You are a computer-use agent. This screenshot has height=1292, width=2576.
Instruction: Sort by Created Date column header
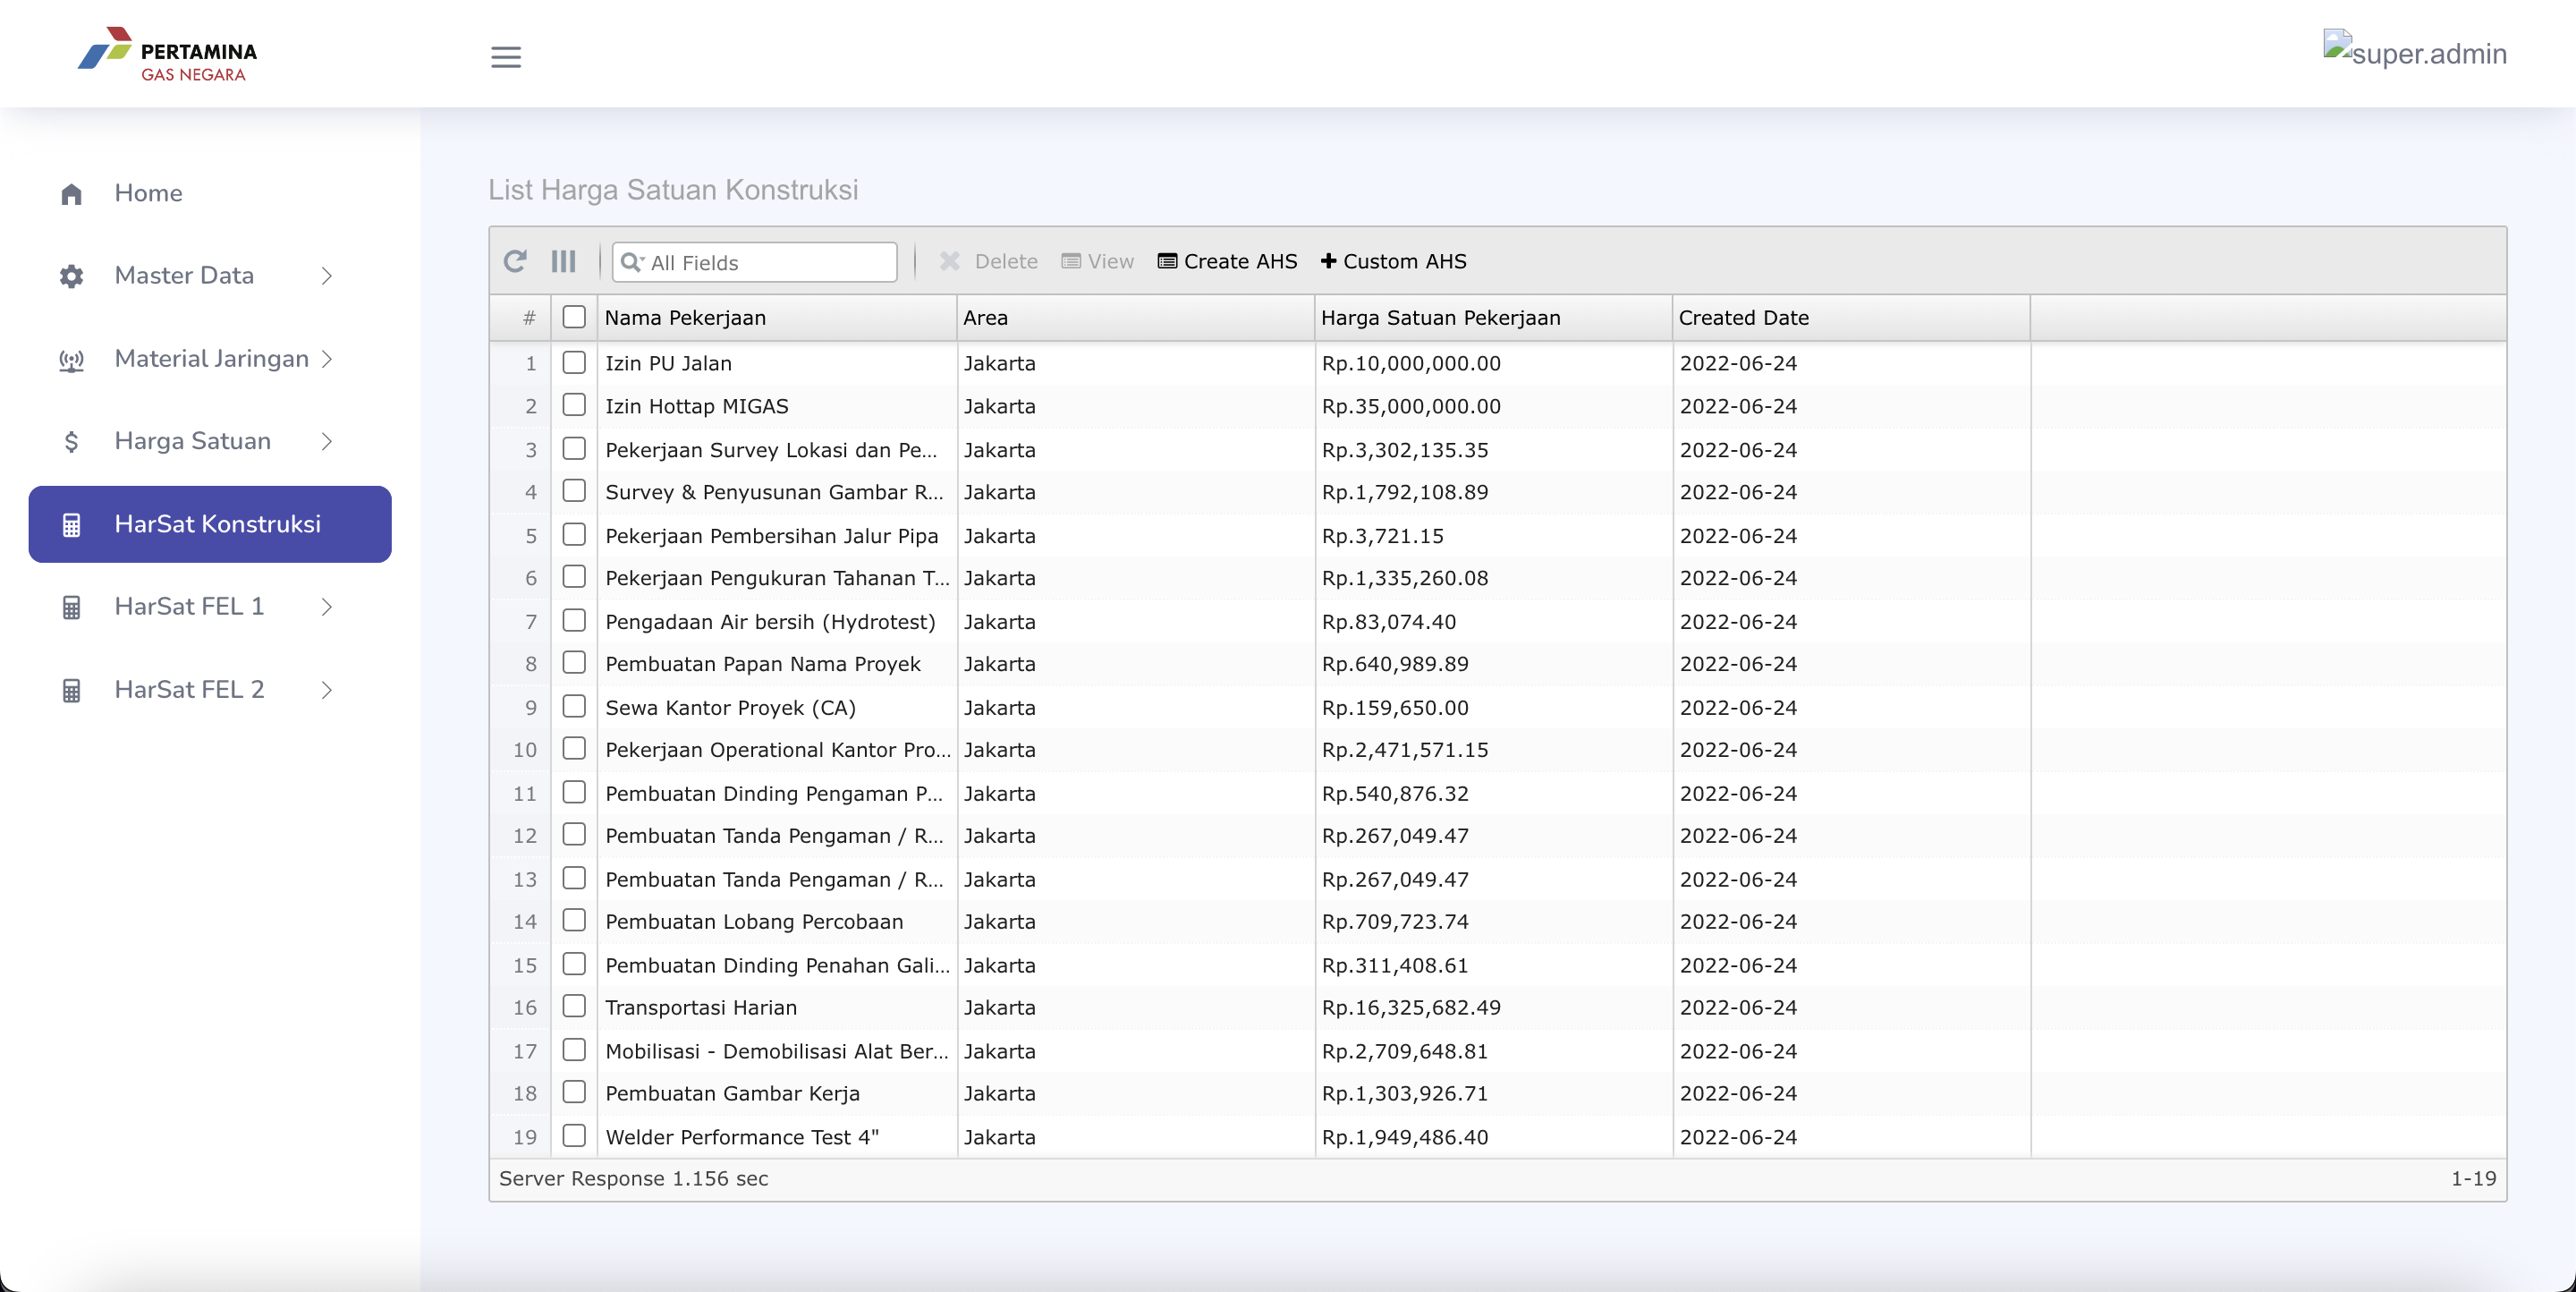1851,318
